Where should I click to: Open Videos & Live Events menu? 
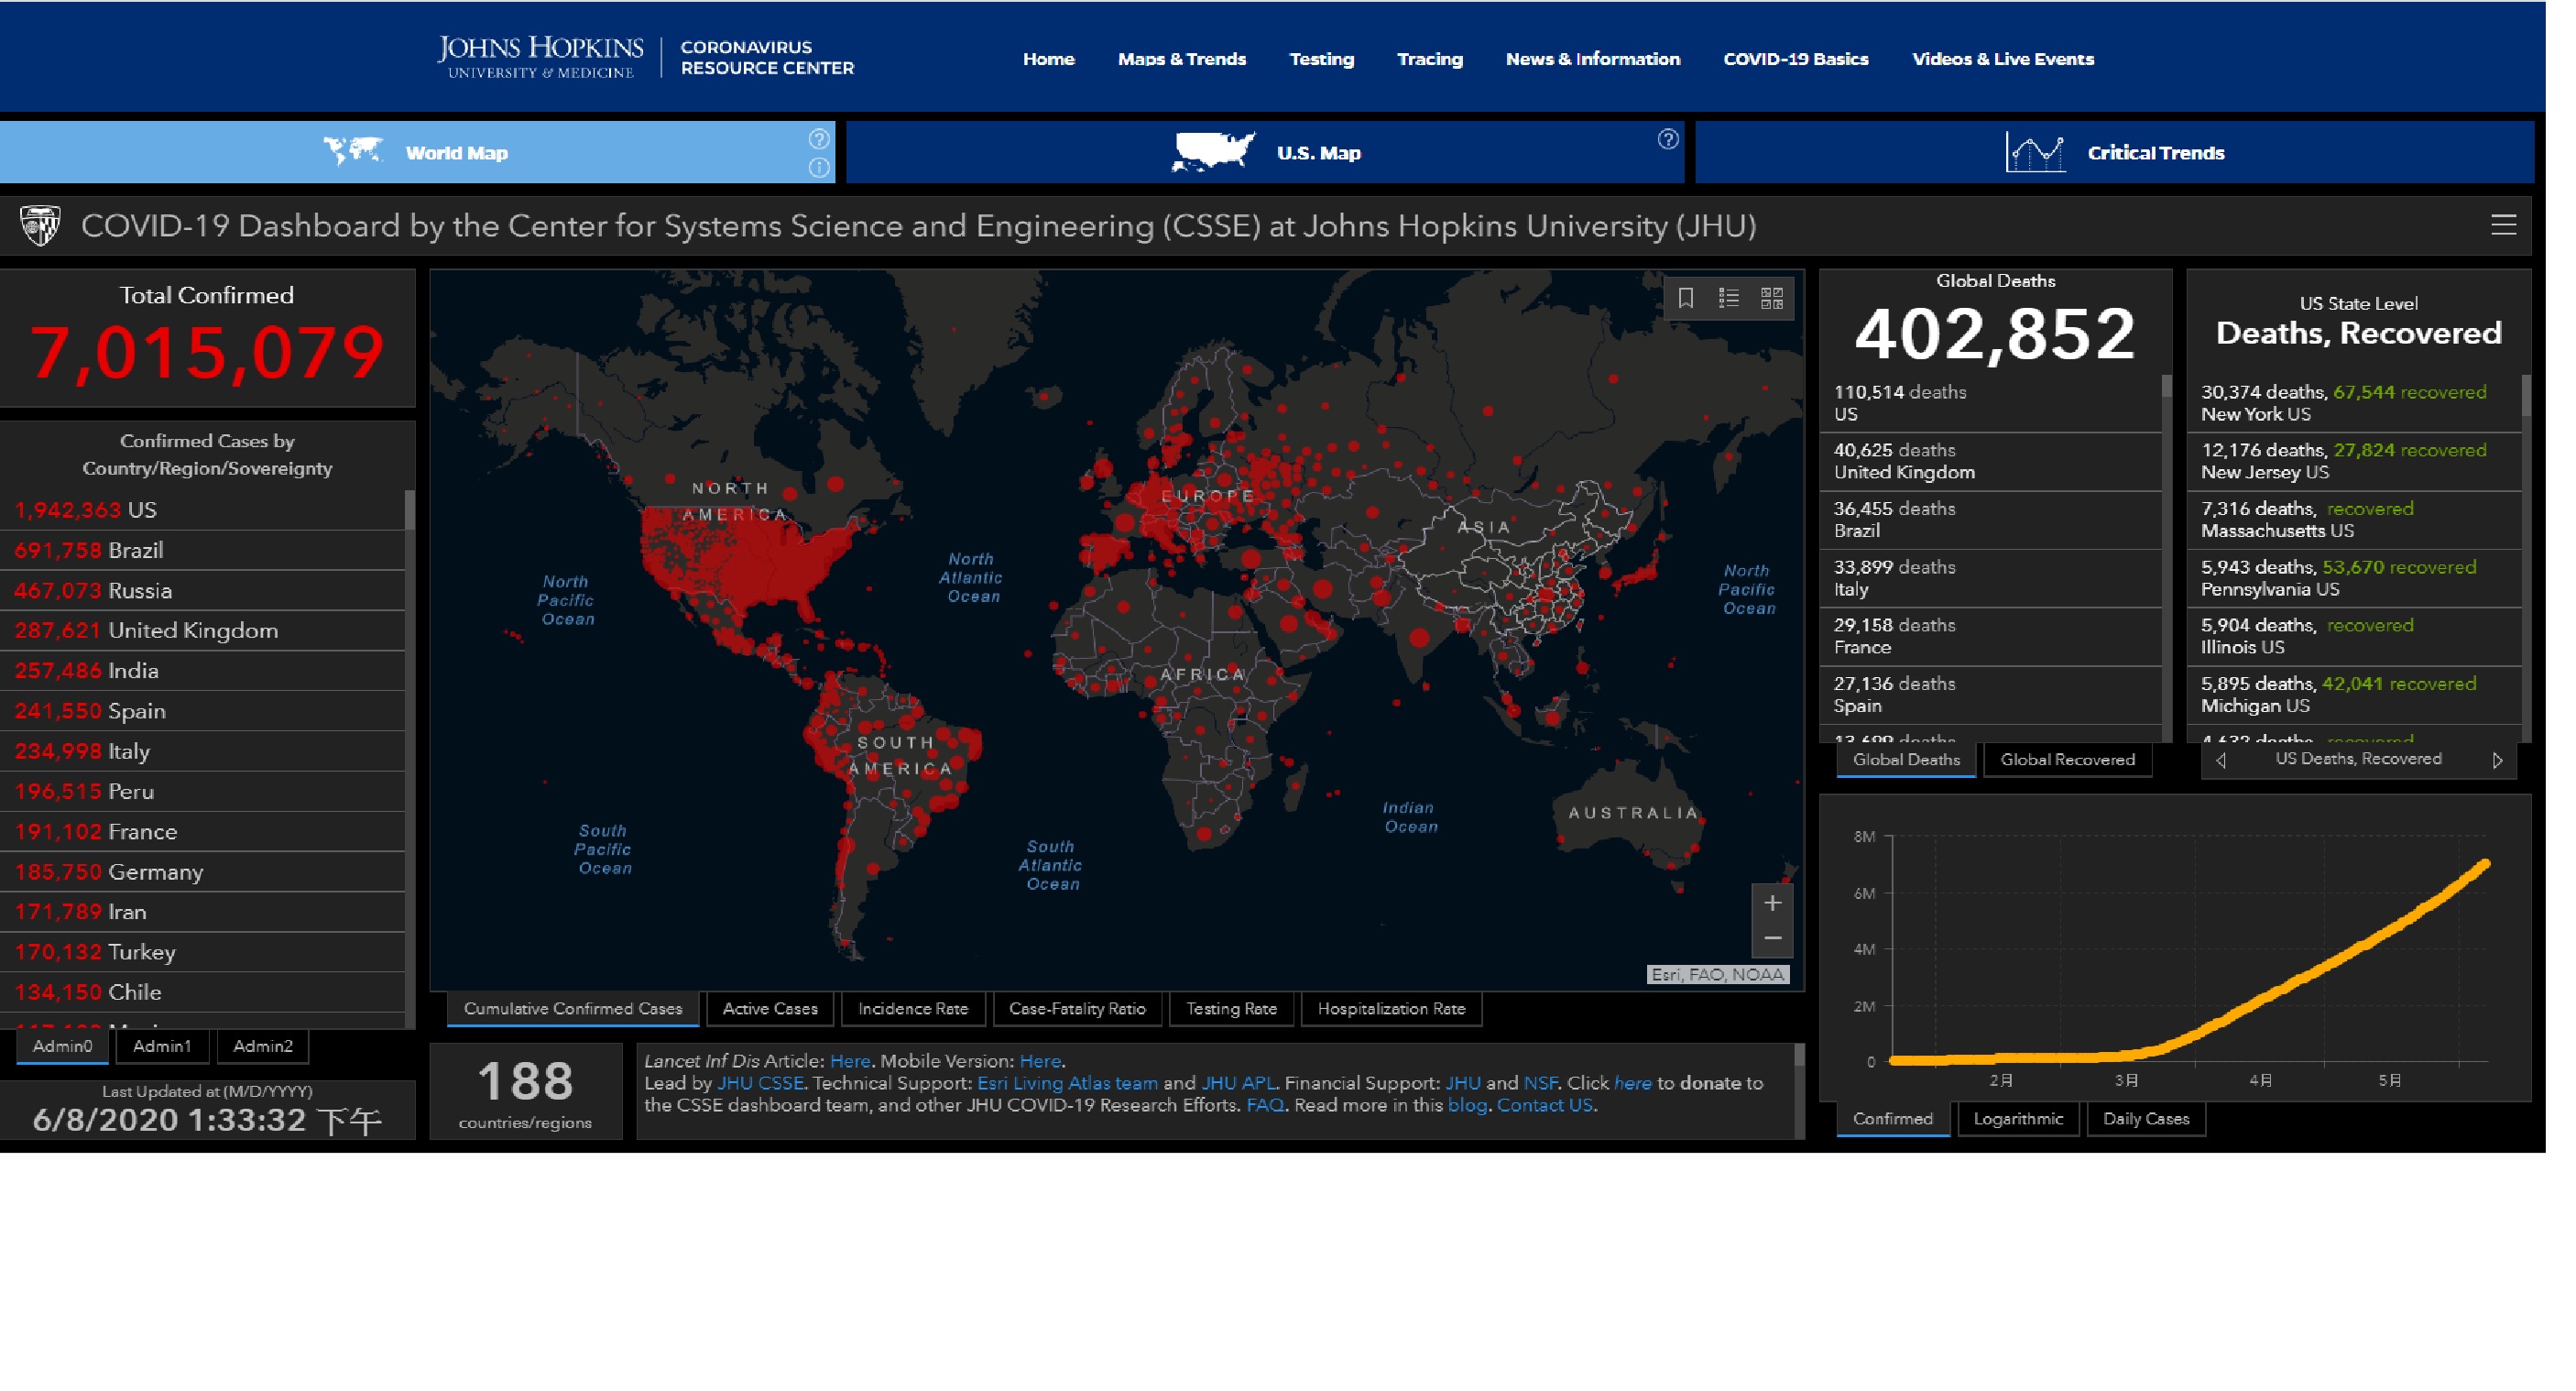point(2003,59)
